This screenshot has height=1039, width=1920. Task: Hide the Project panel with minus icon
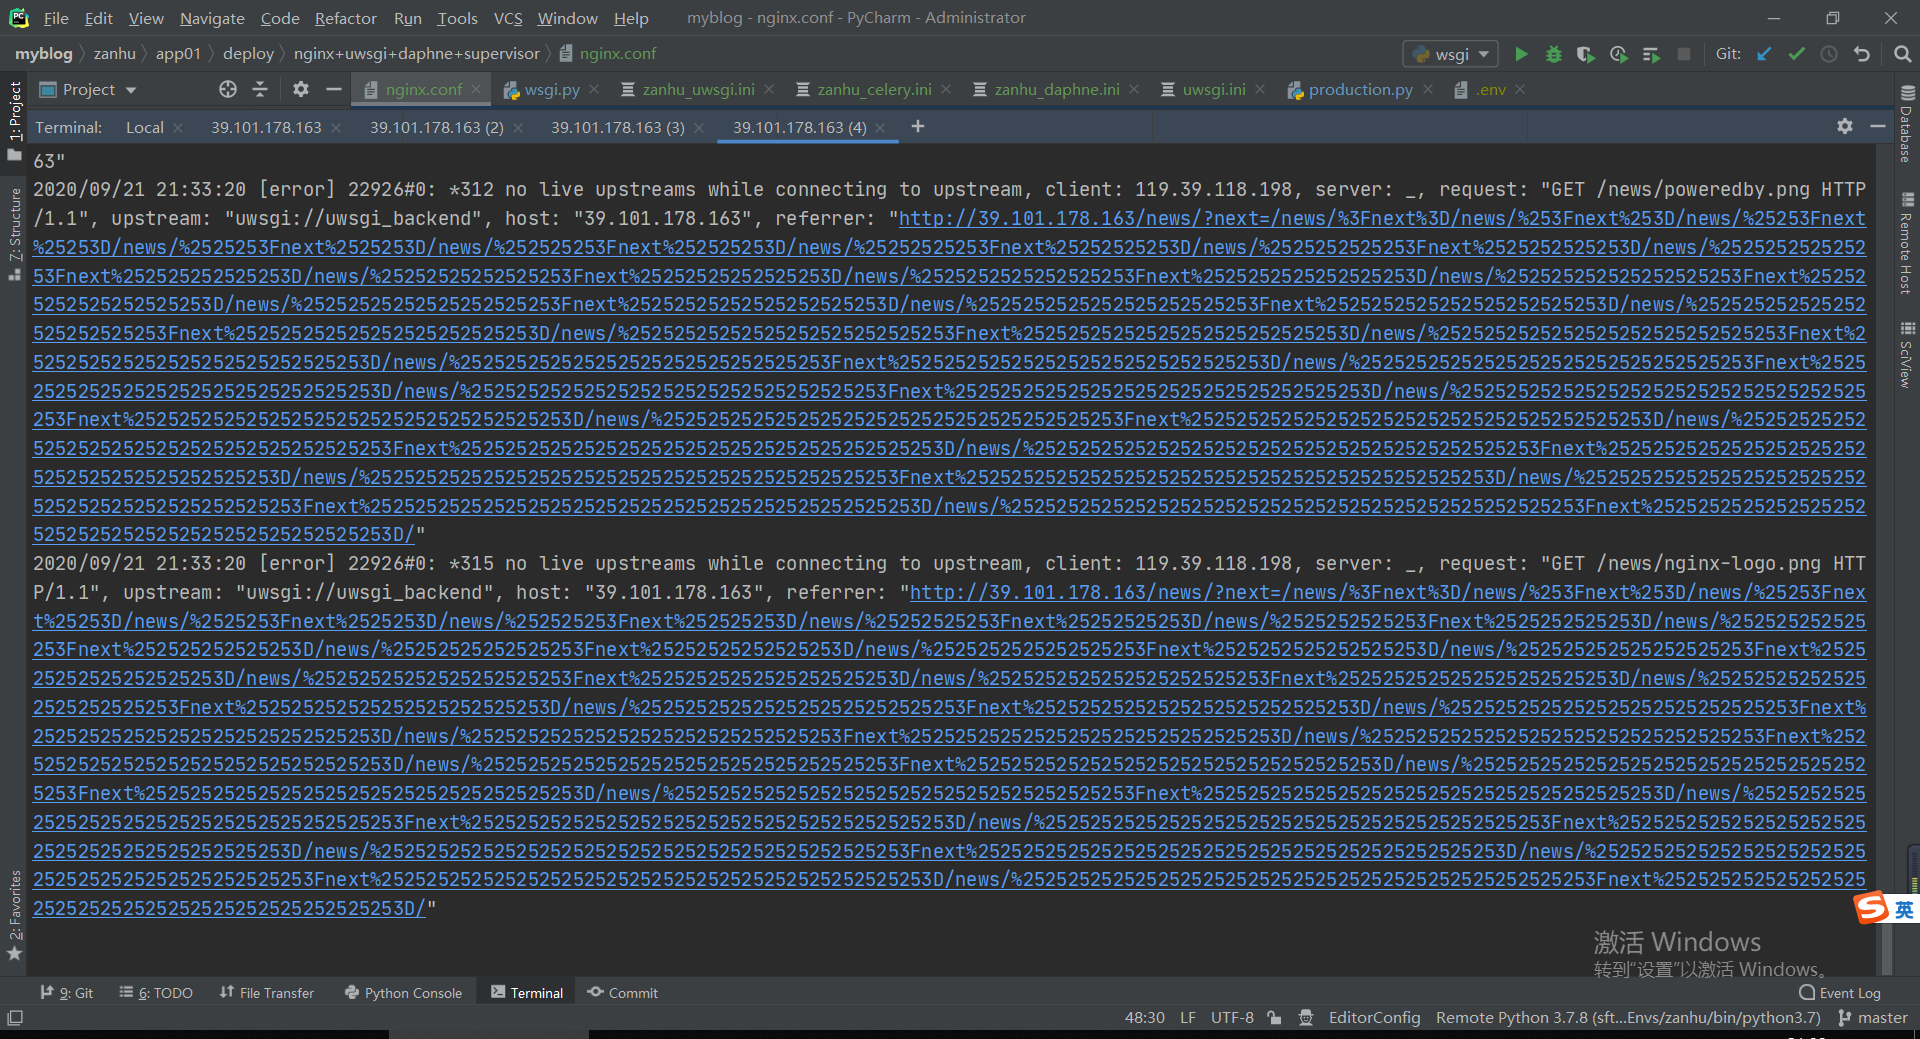pos(334,90)
